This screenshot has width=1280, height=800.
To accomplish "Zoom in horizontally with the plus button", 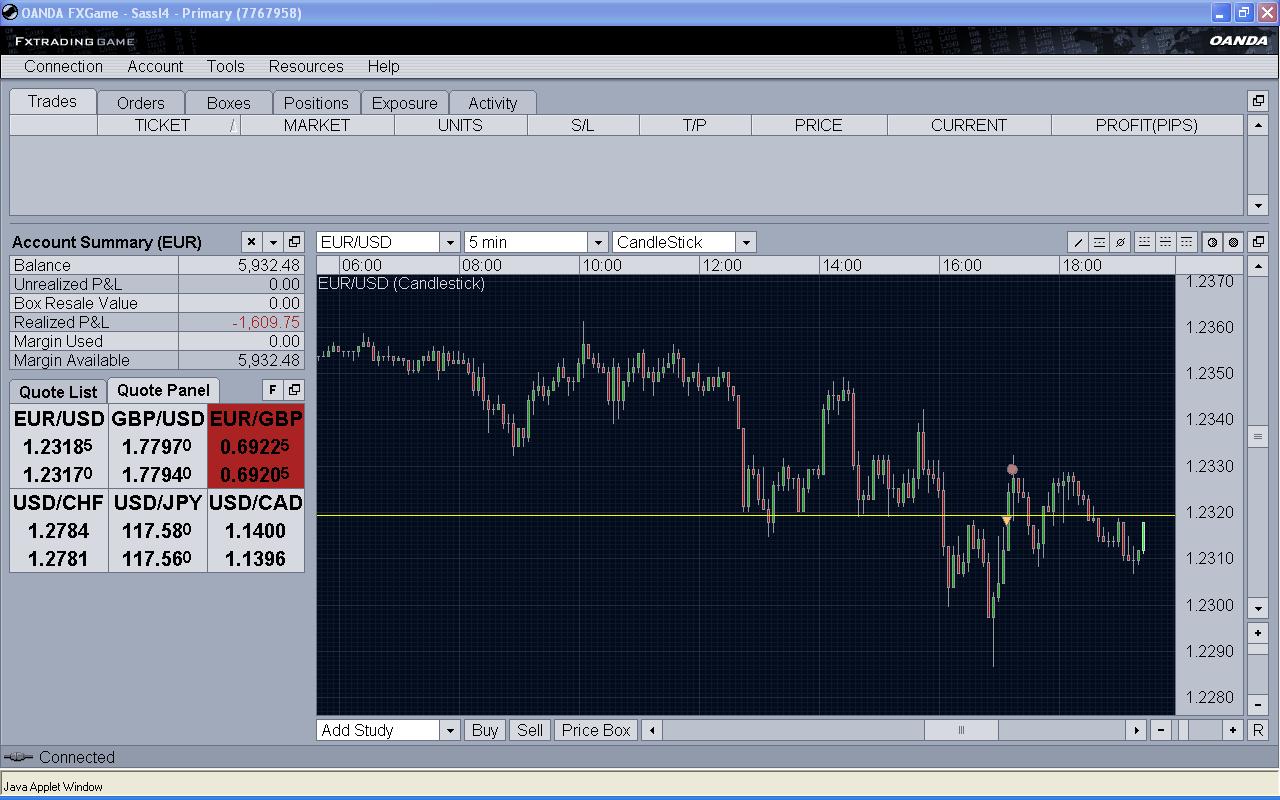I will (x=1233, y=730).
